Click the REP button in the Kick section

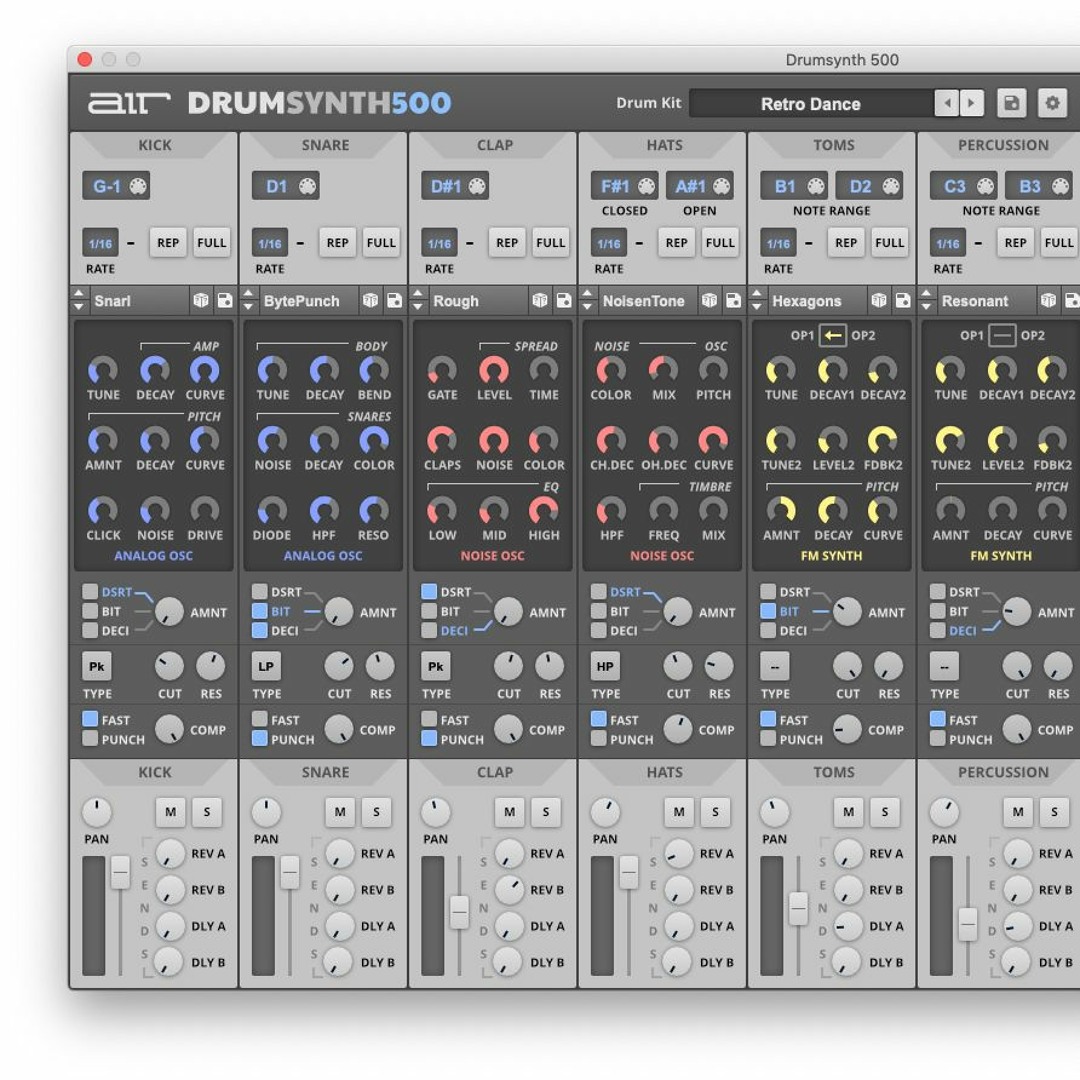pyautogui.click(x=168, y=242)
